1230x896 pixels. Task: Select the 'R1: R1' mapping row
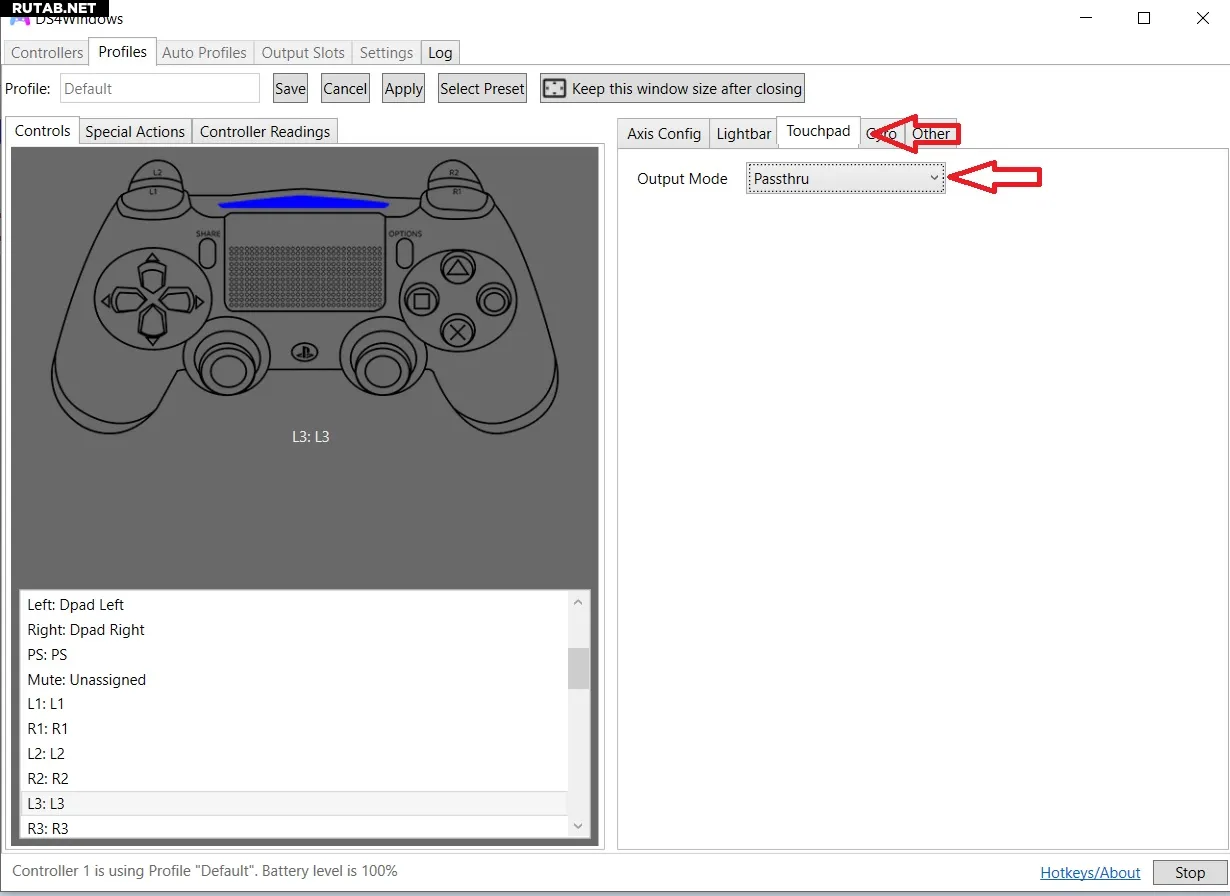[293, 729]
